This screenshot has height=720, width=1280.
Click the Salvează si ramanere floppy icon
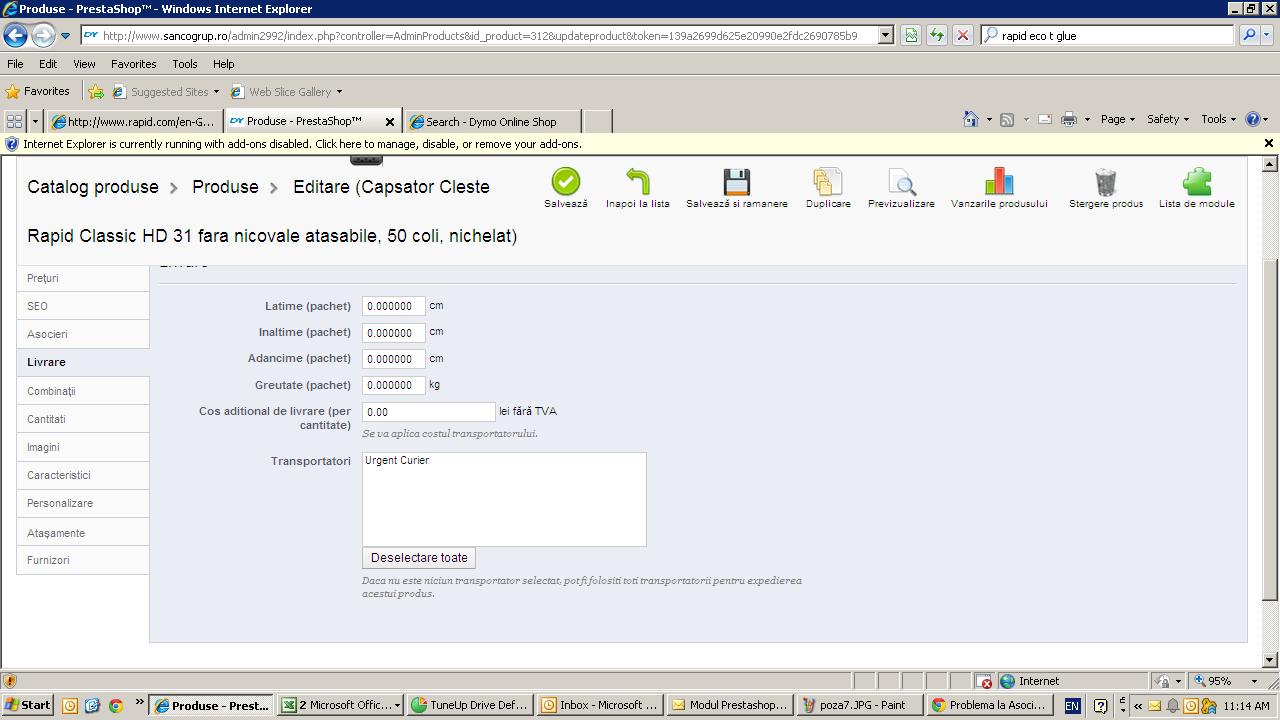[737, 182]
